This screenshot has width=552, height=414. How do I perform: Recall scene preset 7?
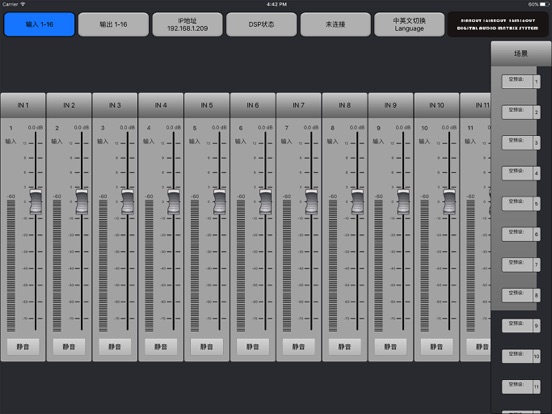pyautogui.click(x=521, y=265)
